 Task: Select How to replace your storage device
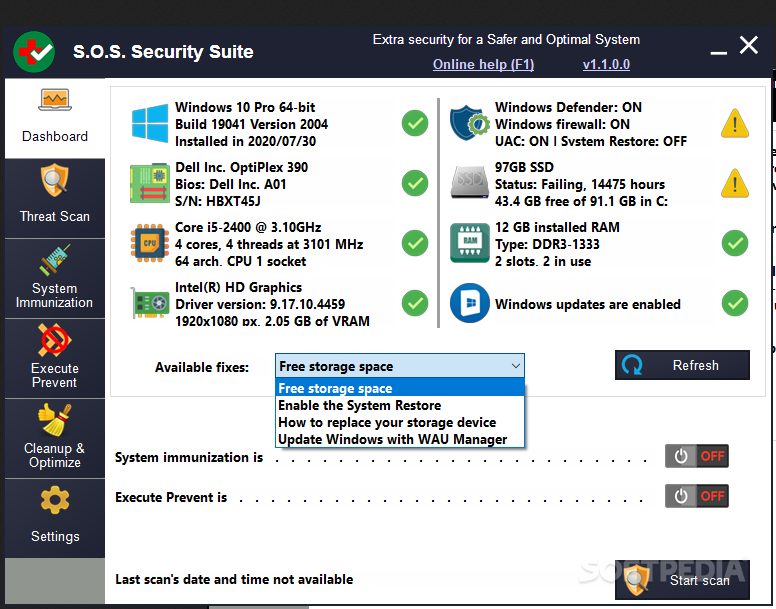tap(400, 422)
